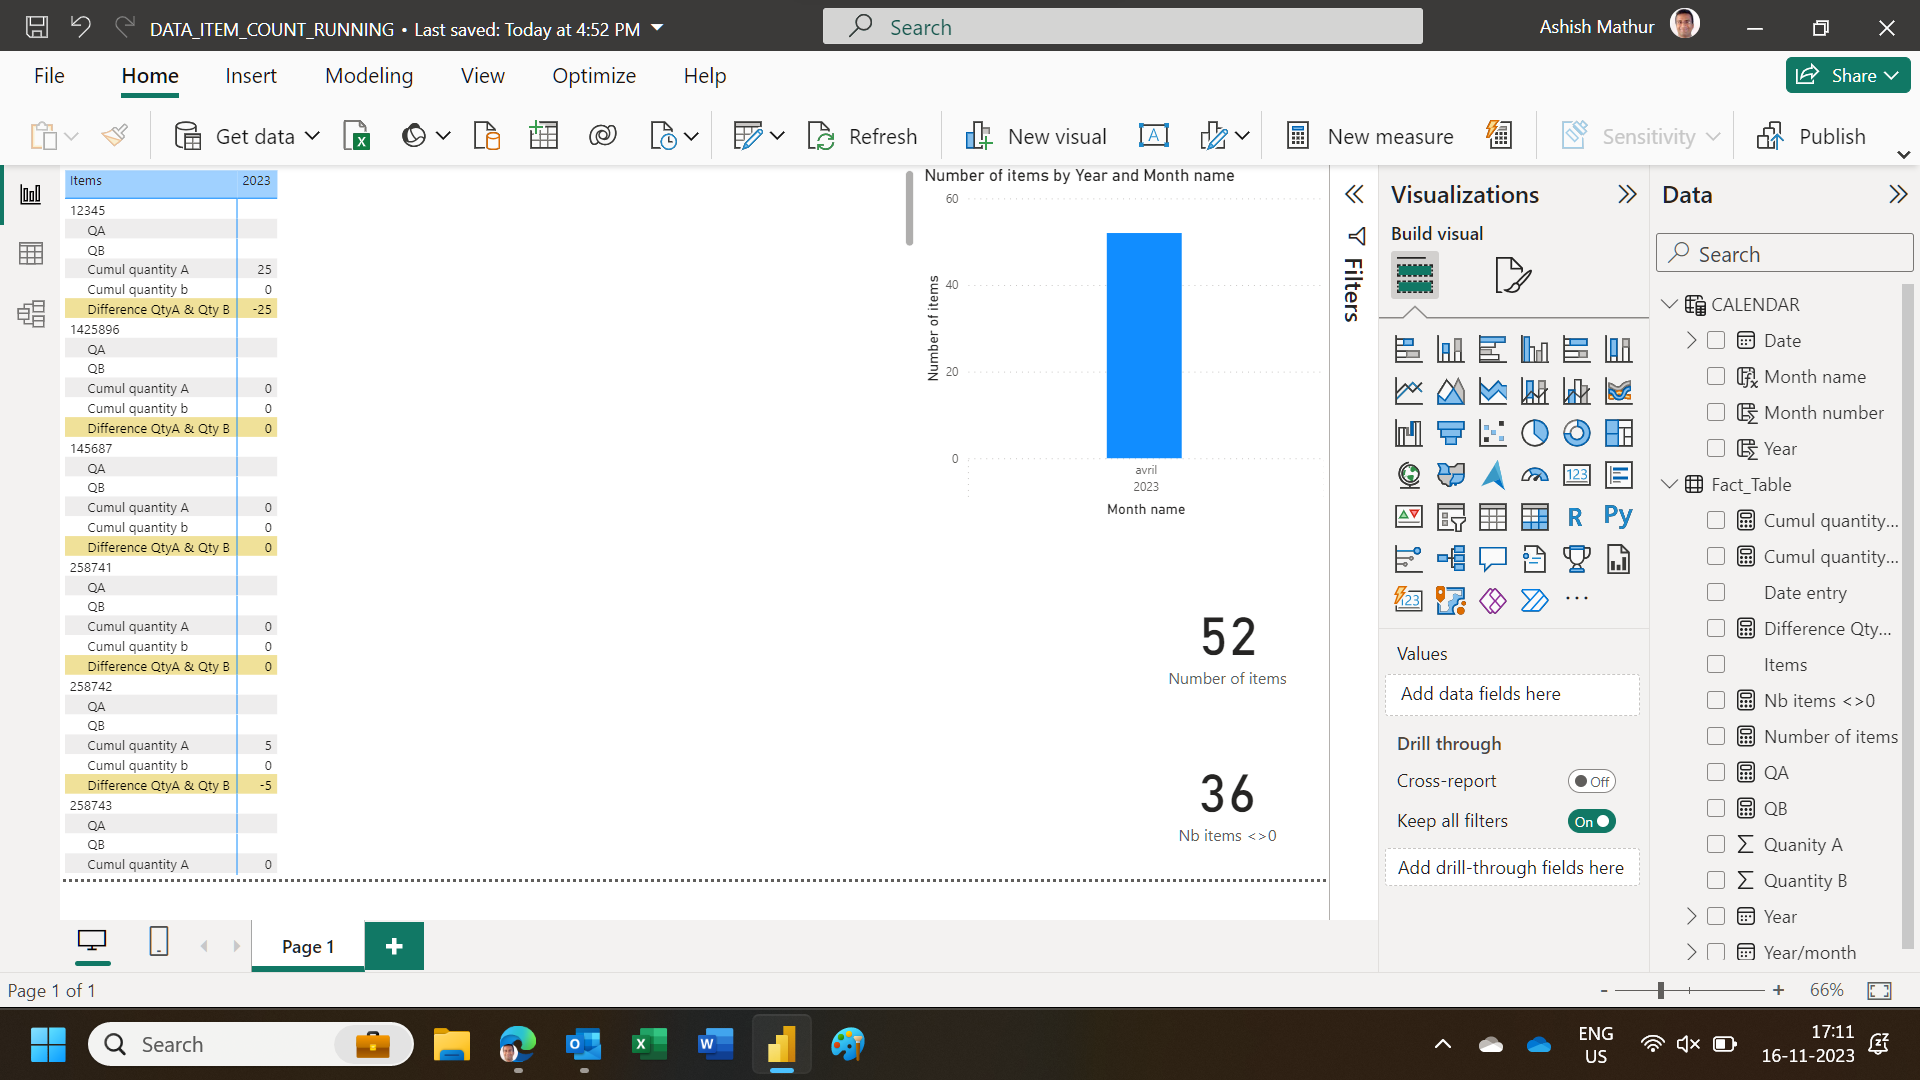Image resolution: width=1920 pixels, height=1080 pixels.
Task: Switch to the Insert tab
Action: (251, 76)
